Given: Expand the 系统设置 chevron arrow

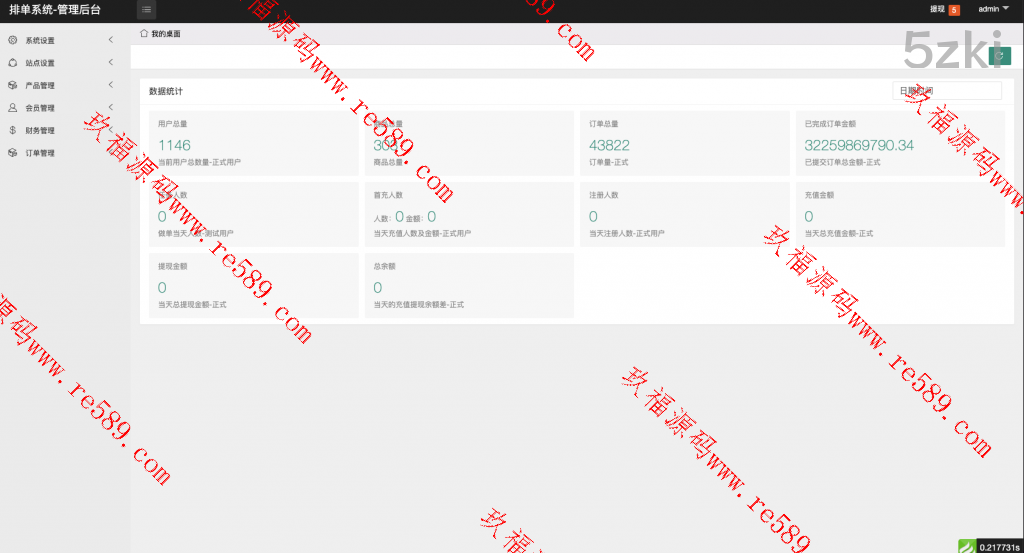Looking at the screenshot, I should click(x=110, y=41).
